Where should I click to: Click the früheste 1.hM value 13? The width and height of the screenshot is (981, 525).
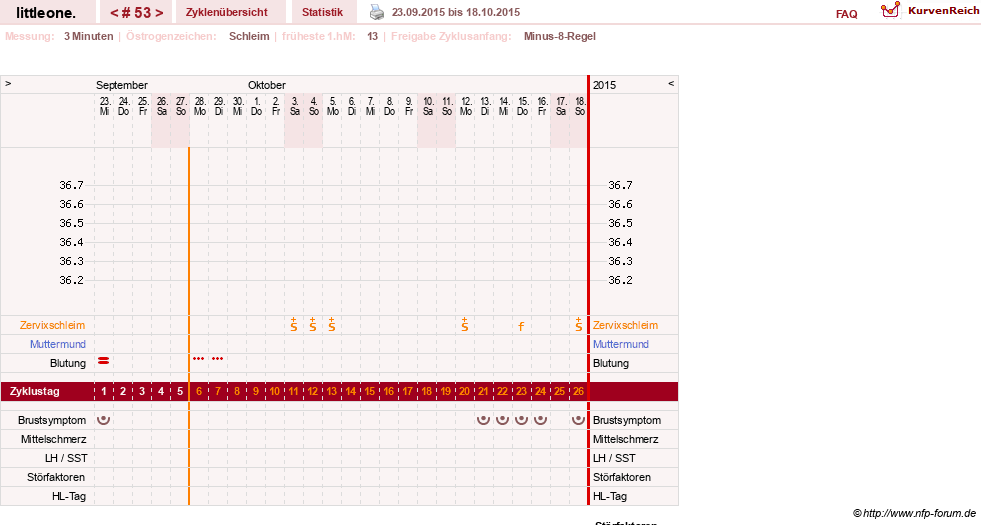point(372,36)
